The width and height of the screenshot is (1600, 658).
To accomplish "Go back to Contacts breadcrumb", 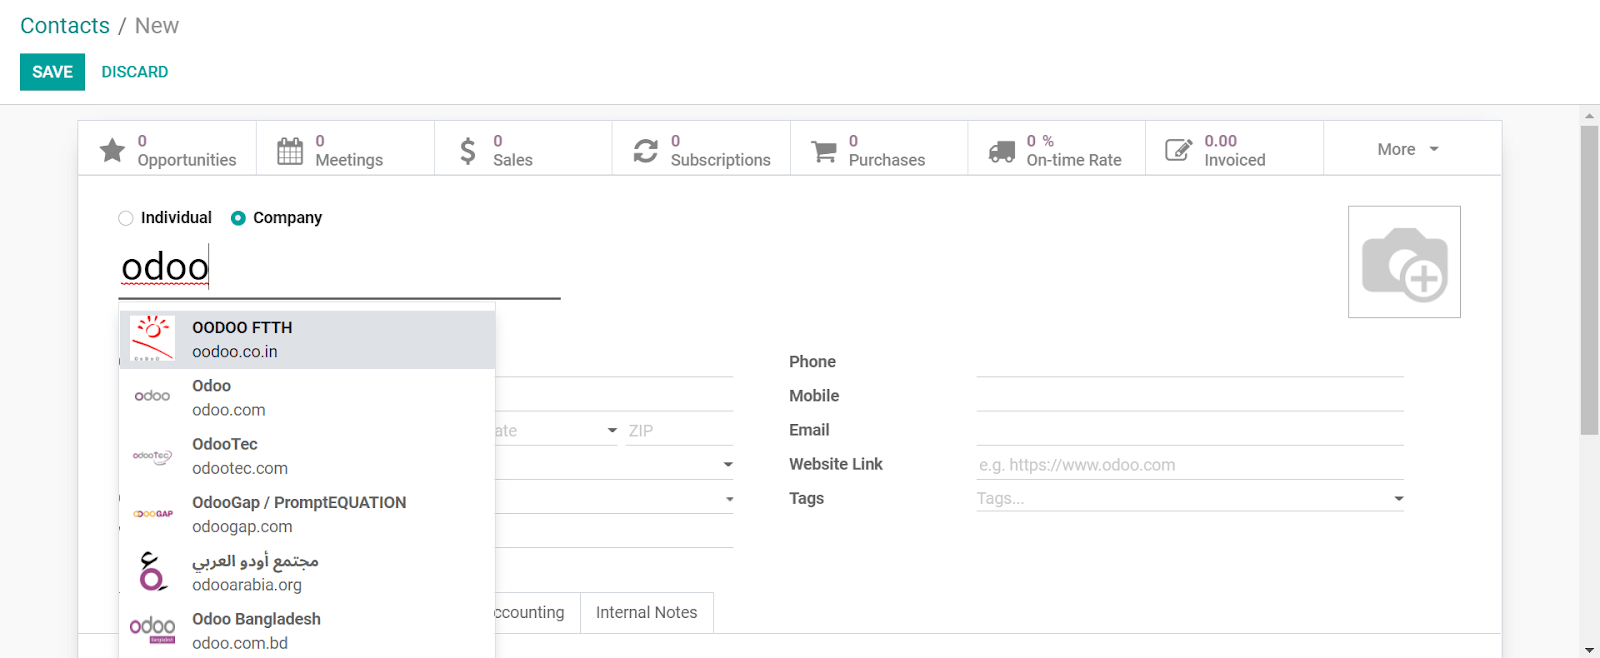I will point(65,26).
